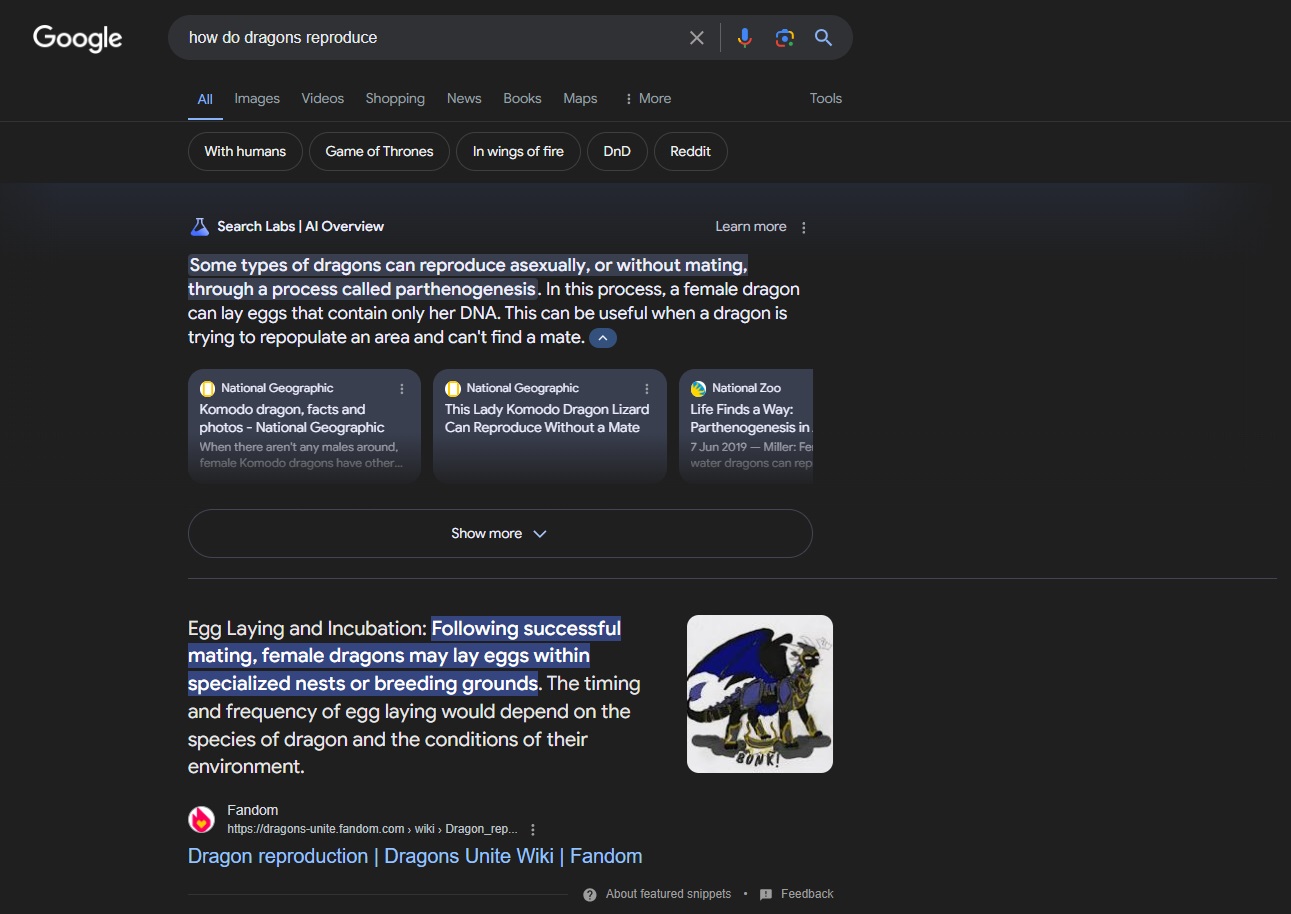Filter by 'Game of Thrones' chip
Viewport: 1291px width, 914px height.
[380, 152]
